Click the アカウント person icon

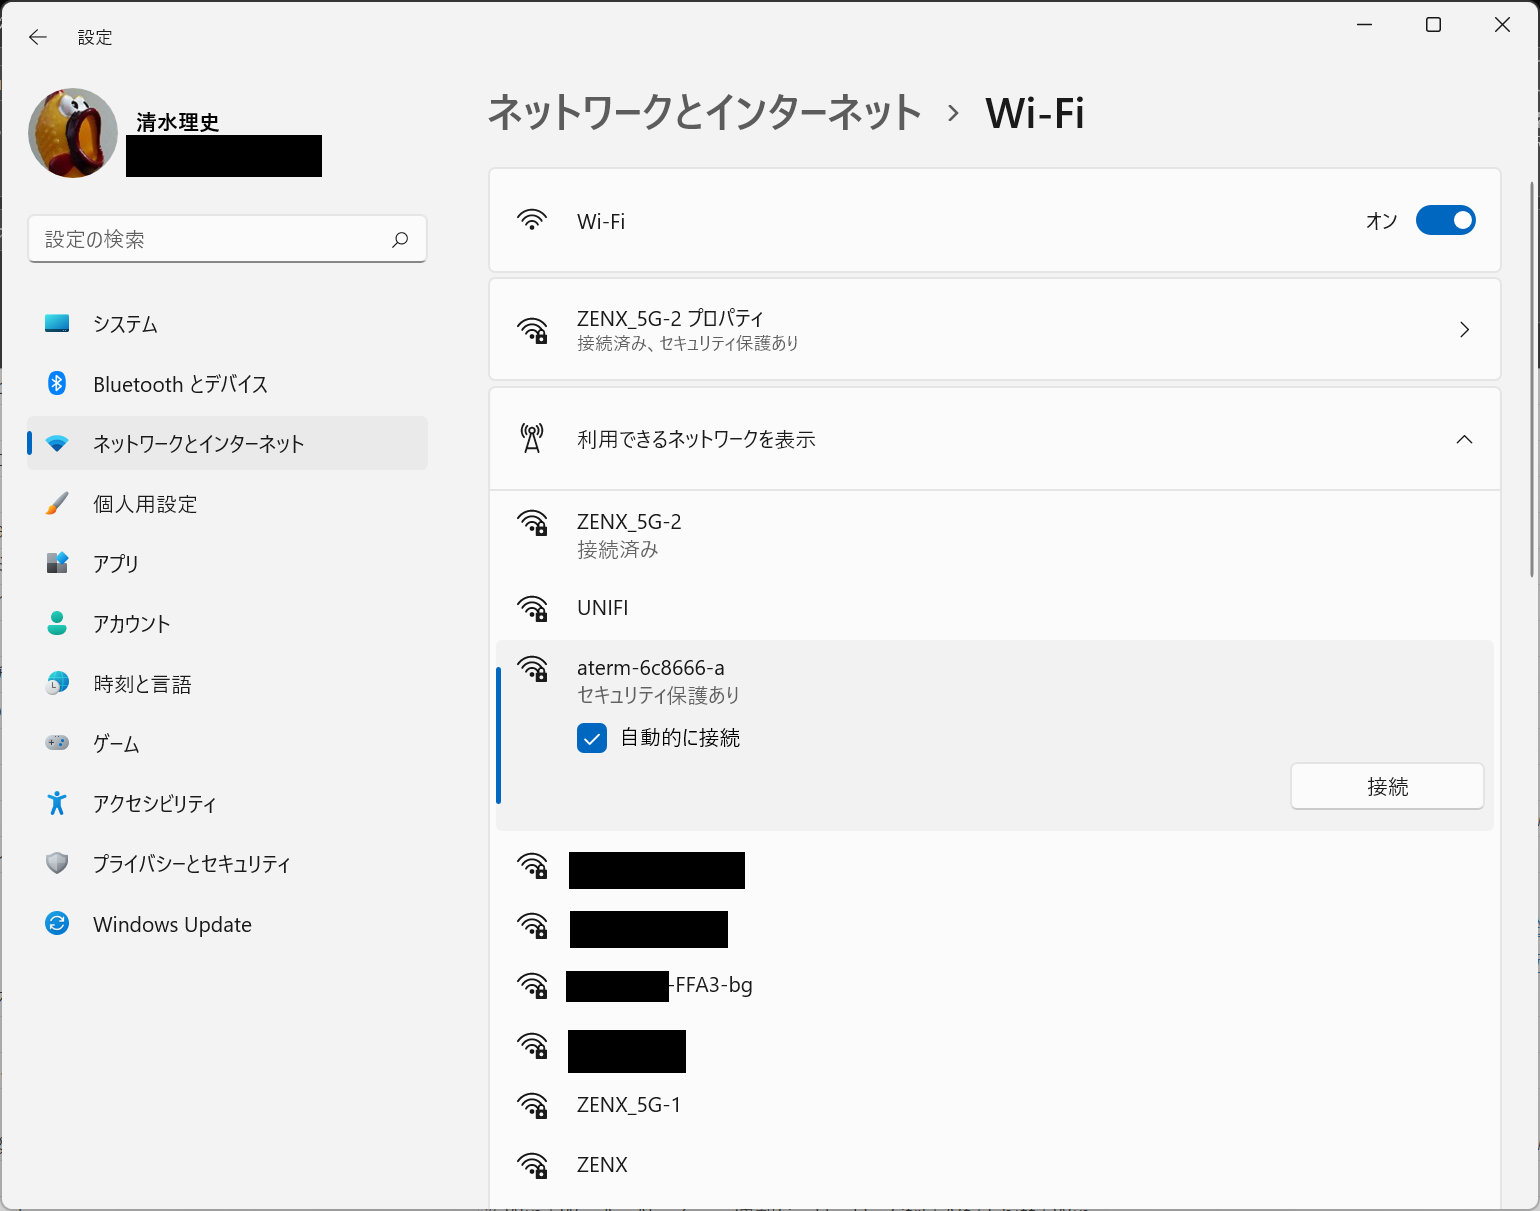point(57,623)
